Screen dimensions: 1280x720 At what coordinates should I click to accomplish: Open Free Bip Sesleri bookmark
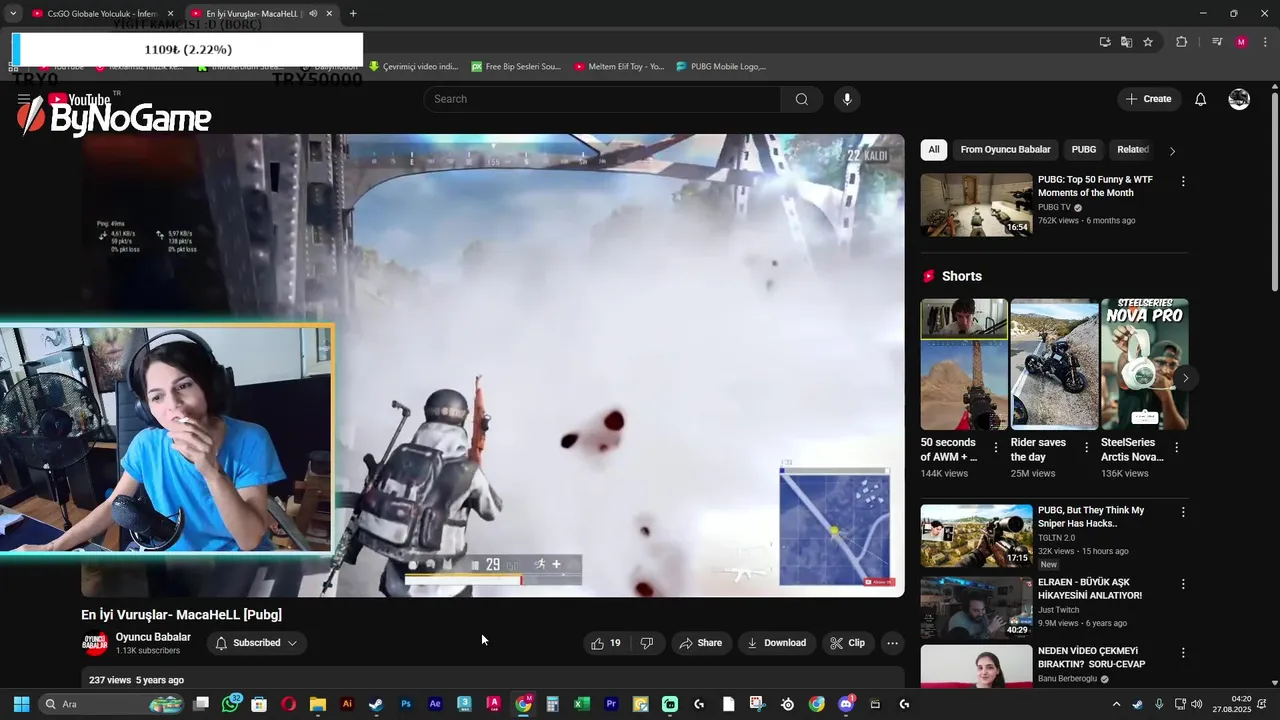coord(516,67)
